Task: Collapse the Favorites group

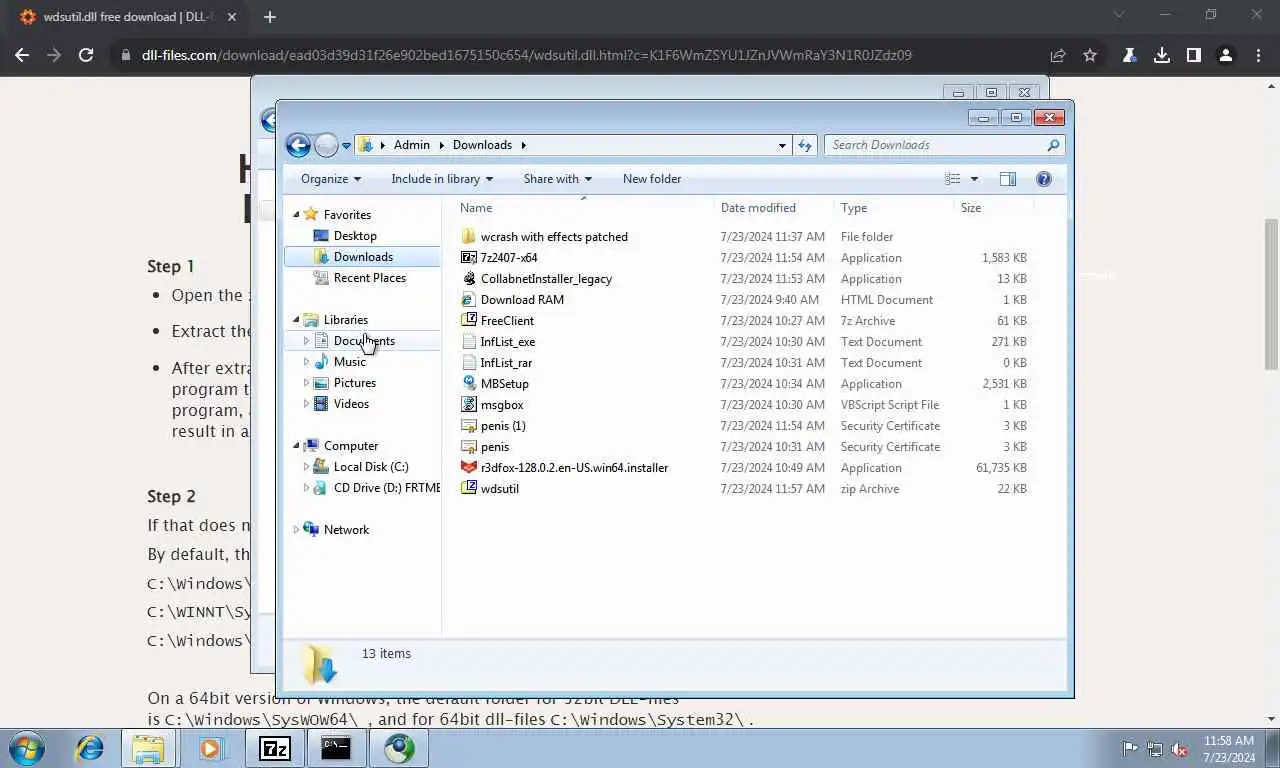Action: 296,215
